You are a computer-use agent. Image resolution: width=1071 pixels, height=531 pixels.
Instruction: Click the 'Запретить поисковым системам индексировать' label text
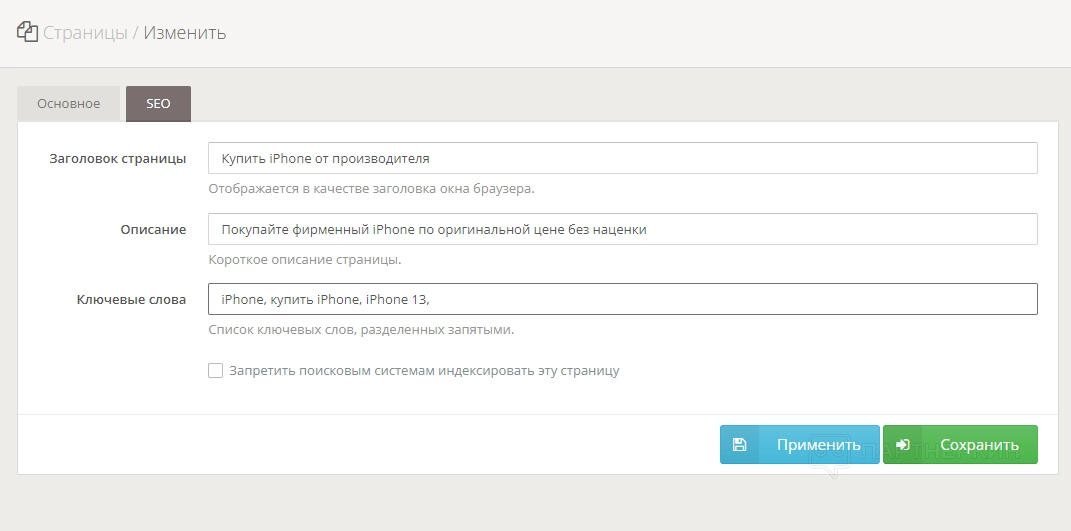[x=424, y=371]
